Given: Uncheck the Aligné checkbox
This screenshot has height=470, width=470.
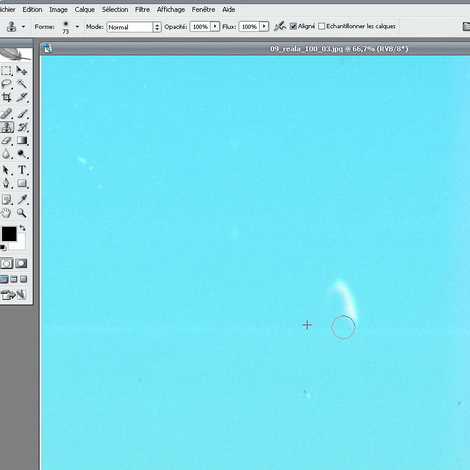Looking at the screenshot, I should point(293,26).
